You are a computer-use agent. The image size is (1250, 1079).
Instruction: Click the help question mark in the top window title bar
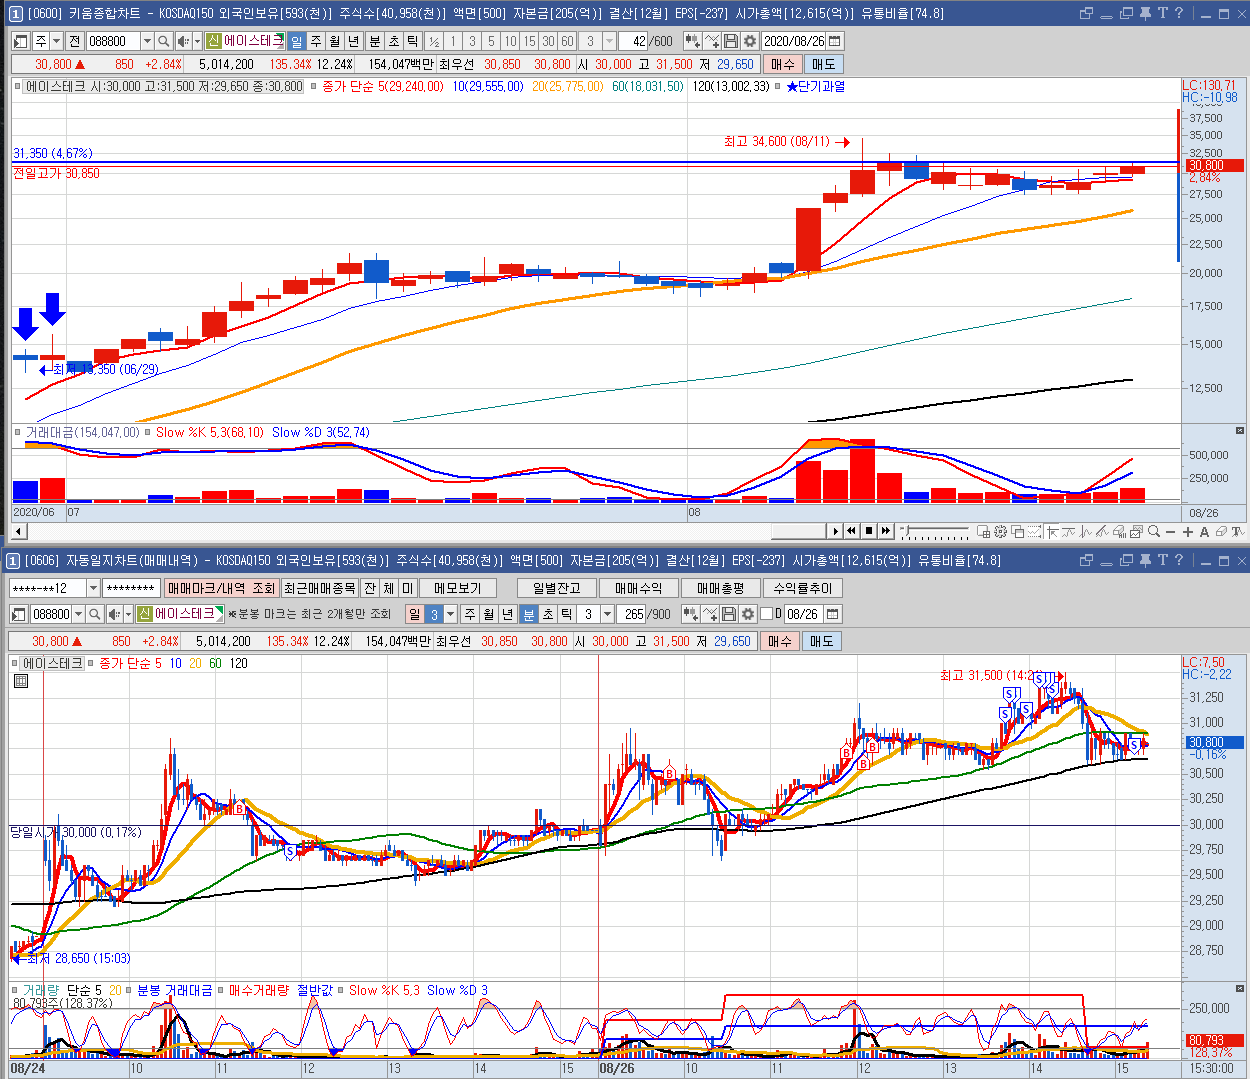tap(1179, 13)
